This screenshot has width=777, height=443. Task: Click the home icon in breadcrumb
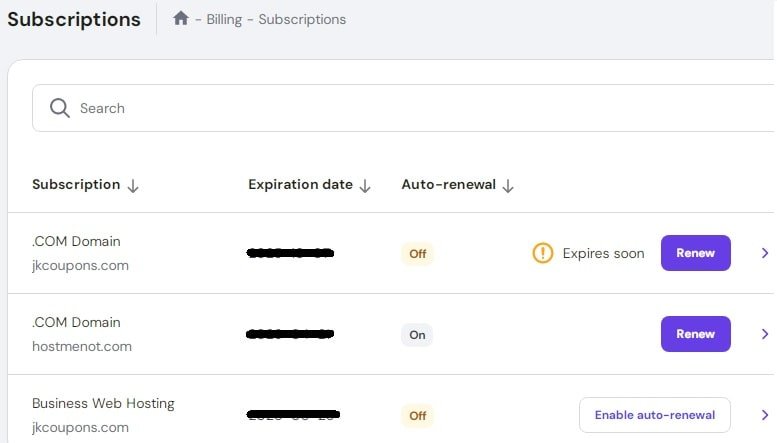(x=181, y=19)
